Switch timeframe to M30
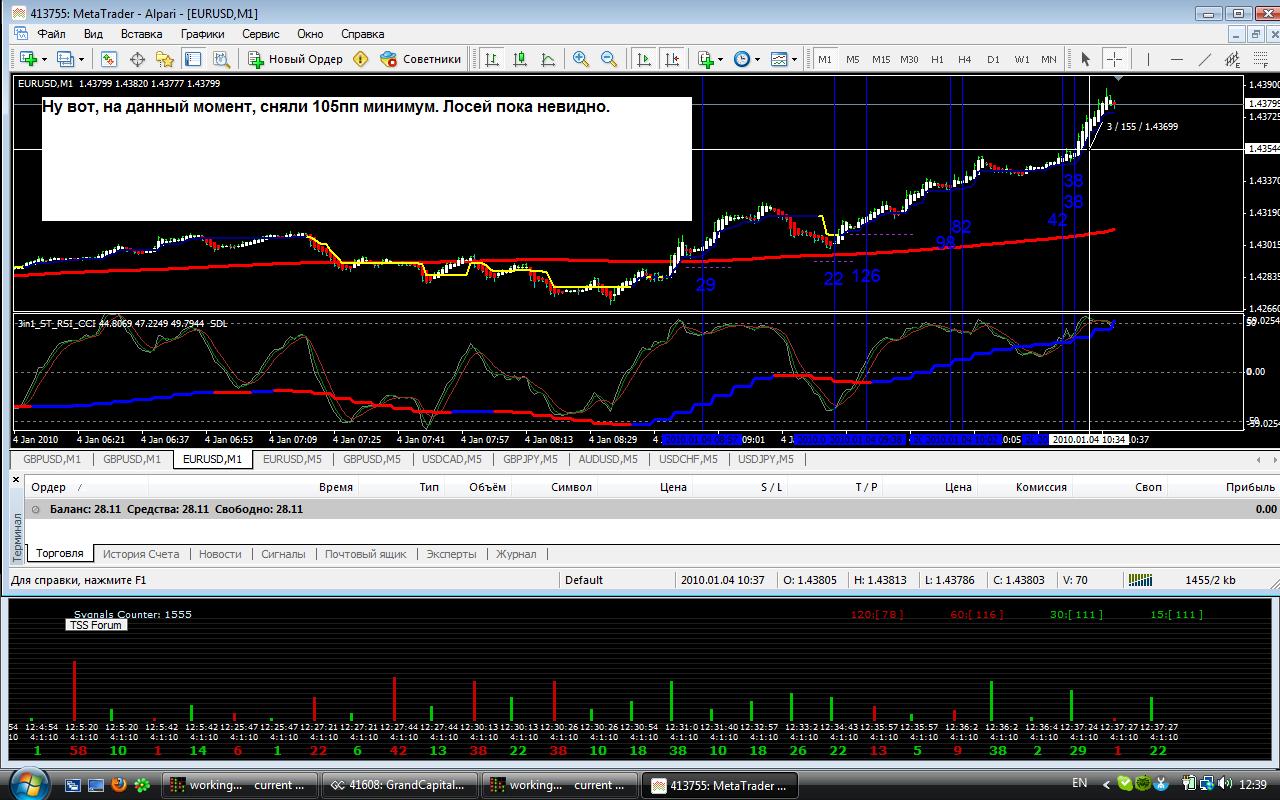Screen dimensions: 1280x800 coord(909,59)
